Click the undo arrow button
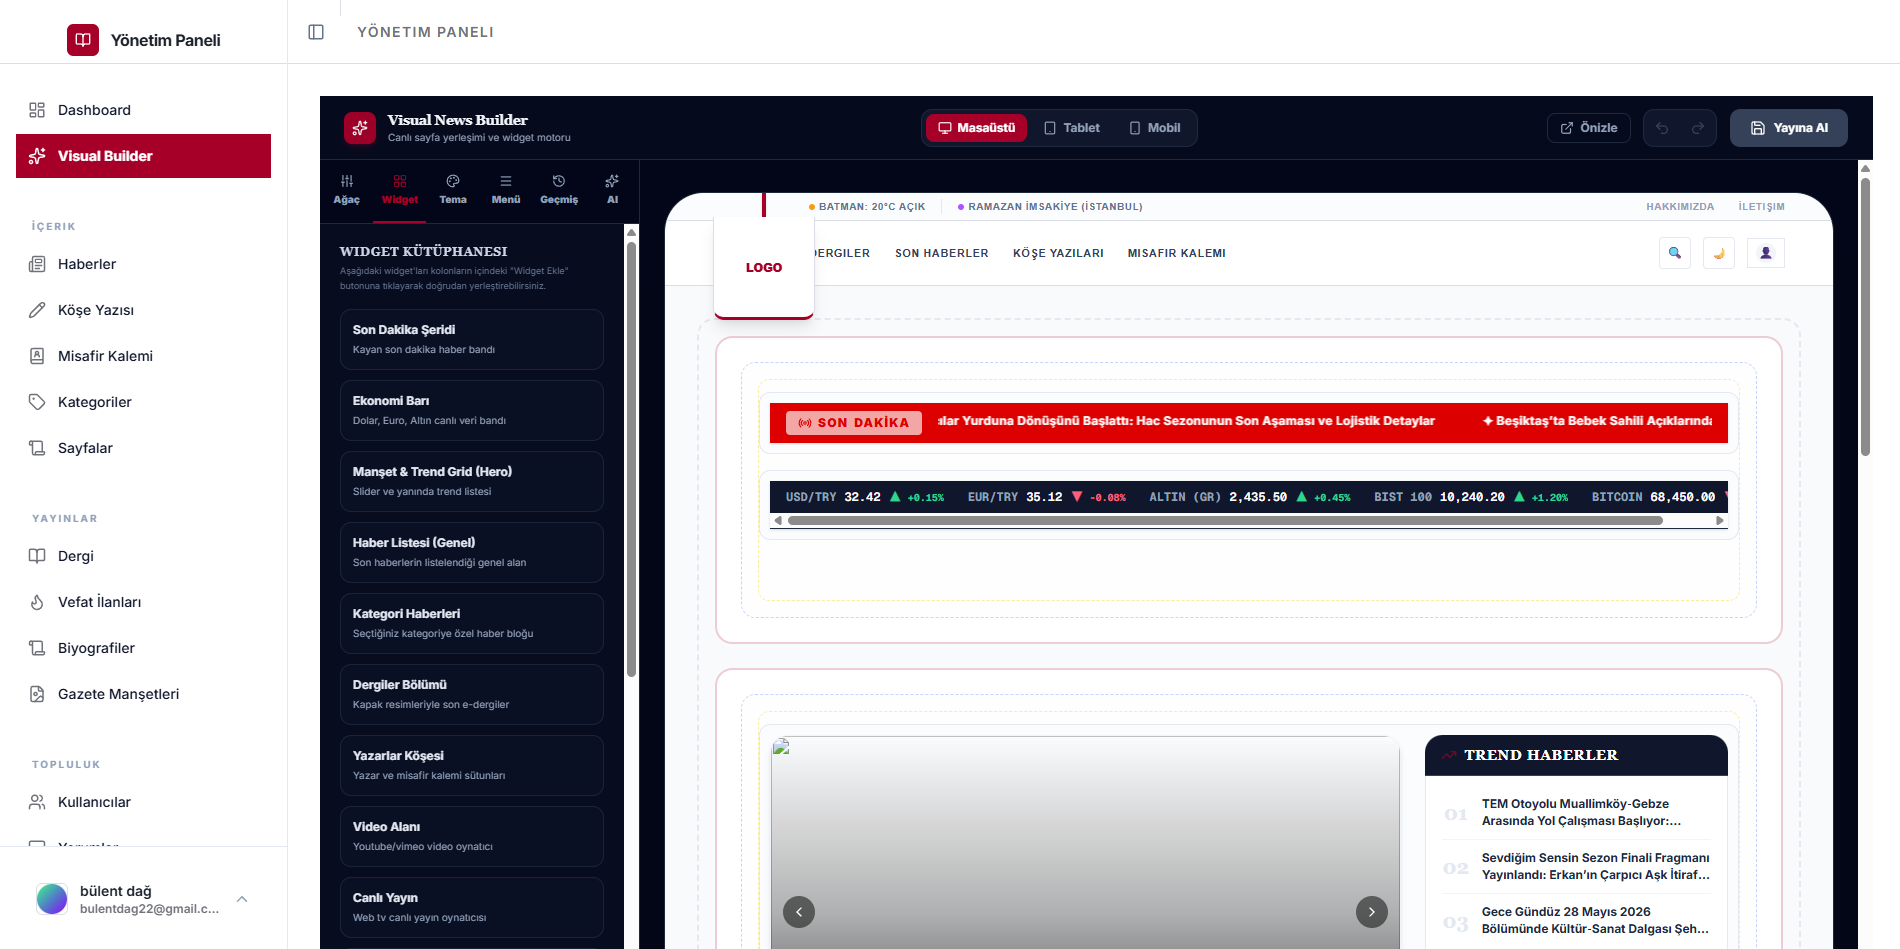 [x=1662, y=128]
